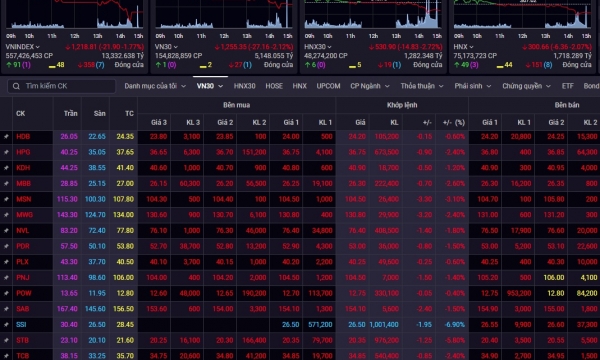Open HPG stock symbol details
Viewport: 600px width, 360px height.
(23, 152)
